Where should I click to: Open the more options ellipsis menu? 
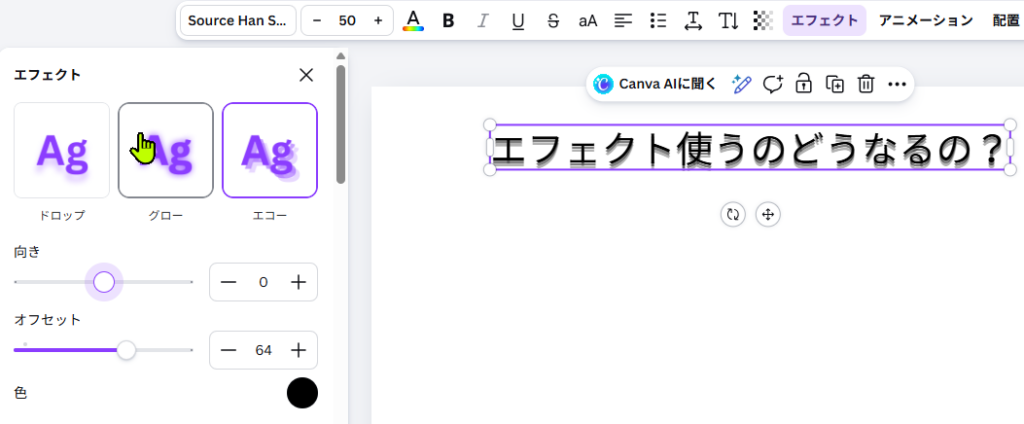click(x=897, y=84)
